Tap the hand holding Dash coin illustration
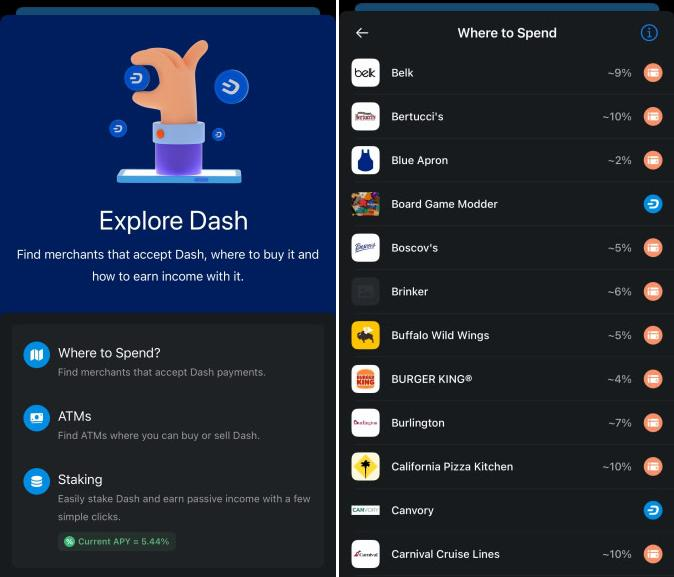This screenshot has width=674, height=577. [x=178, y=112]
